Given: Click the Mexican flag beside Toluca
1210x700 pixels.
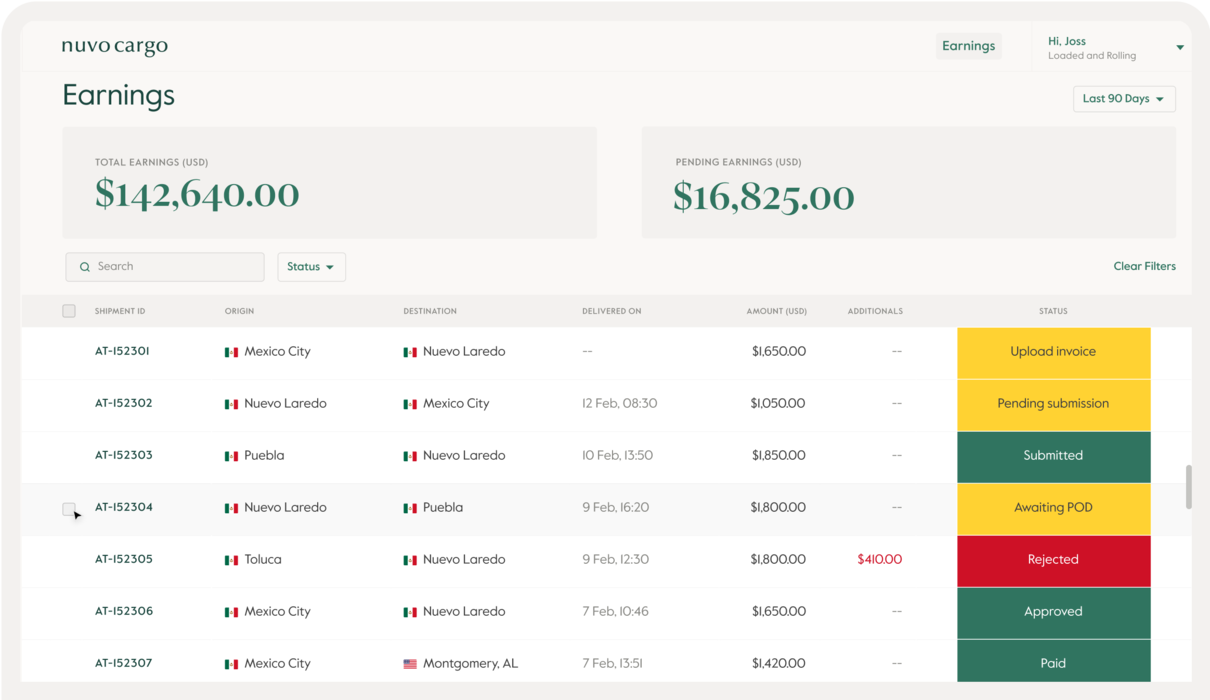Looking at the screenshot, I should (x=230, y=559).
